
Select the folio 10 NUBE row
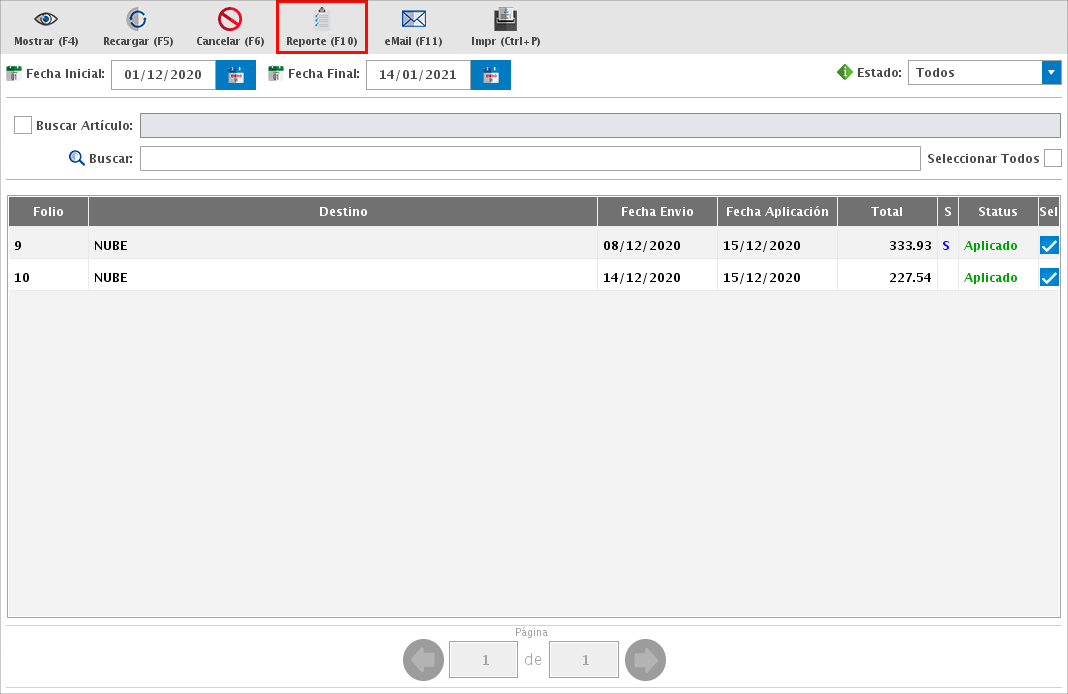[x=340, y=277]
